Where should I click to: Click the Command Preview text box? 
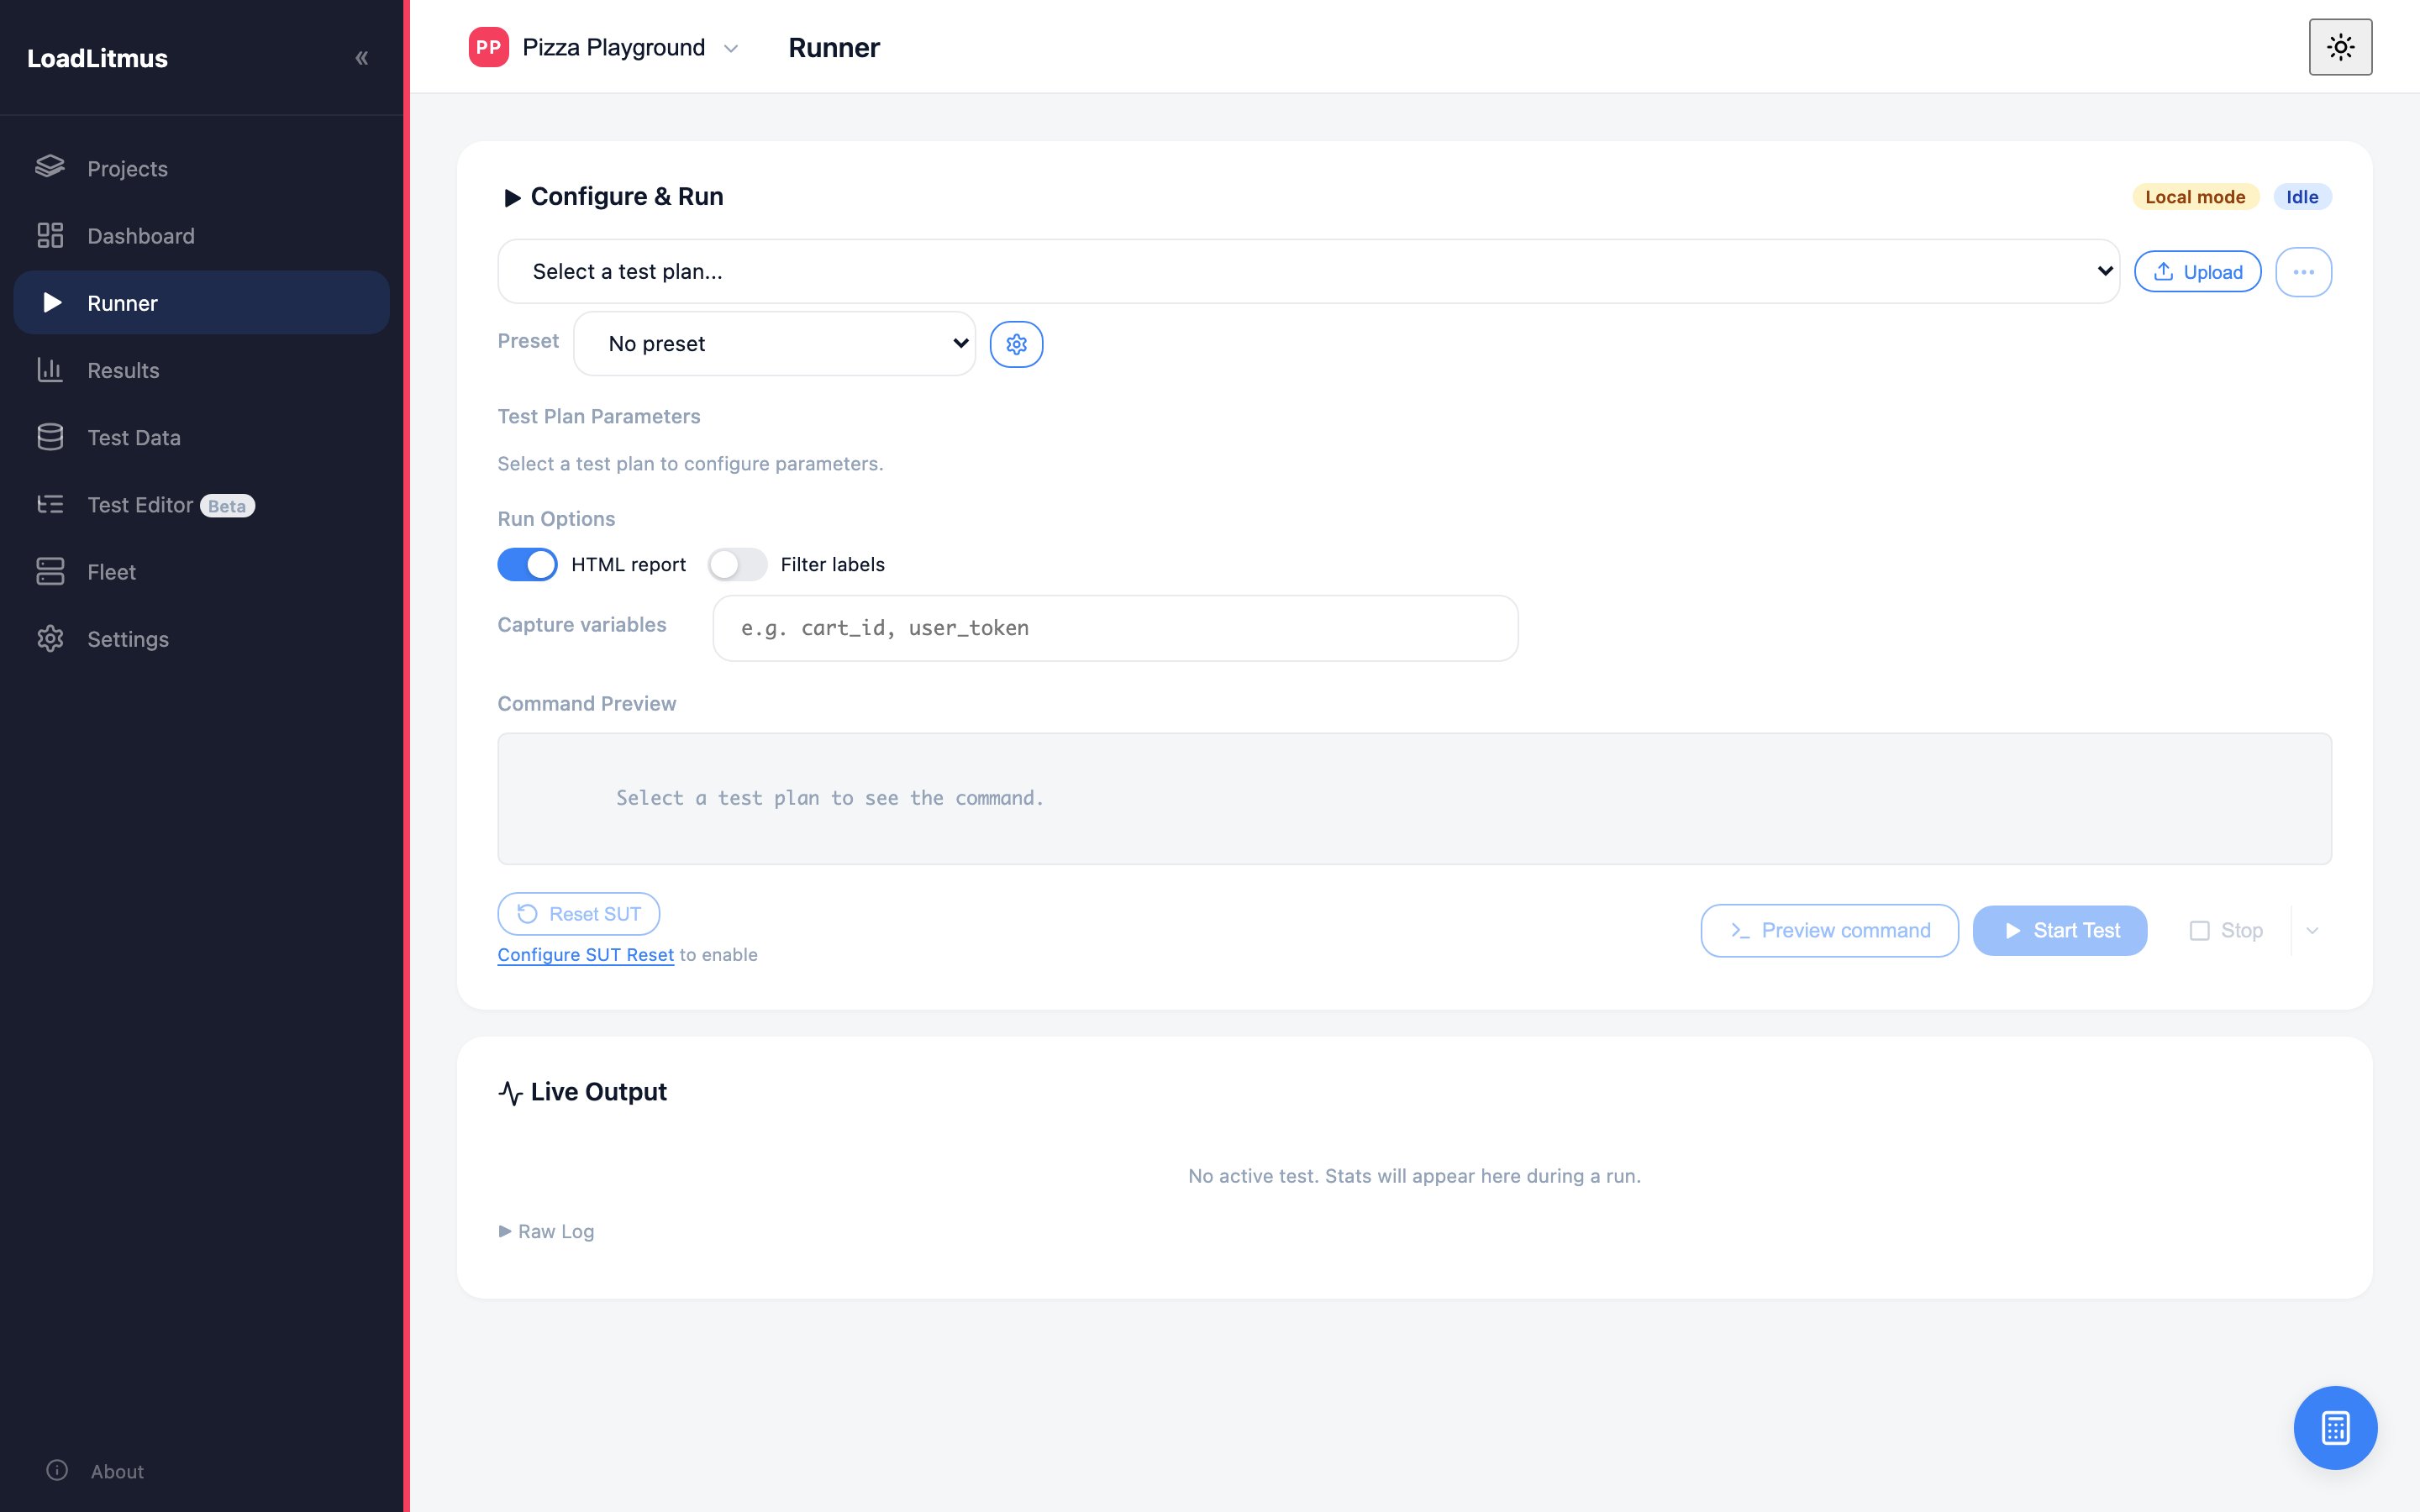tap(1414, 798)
